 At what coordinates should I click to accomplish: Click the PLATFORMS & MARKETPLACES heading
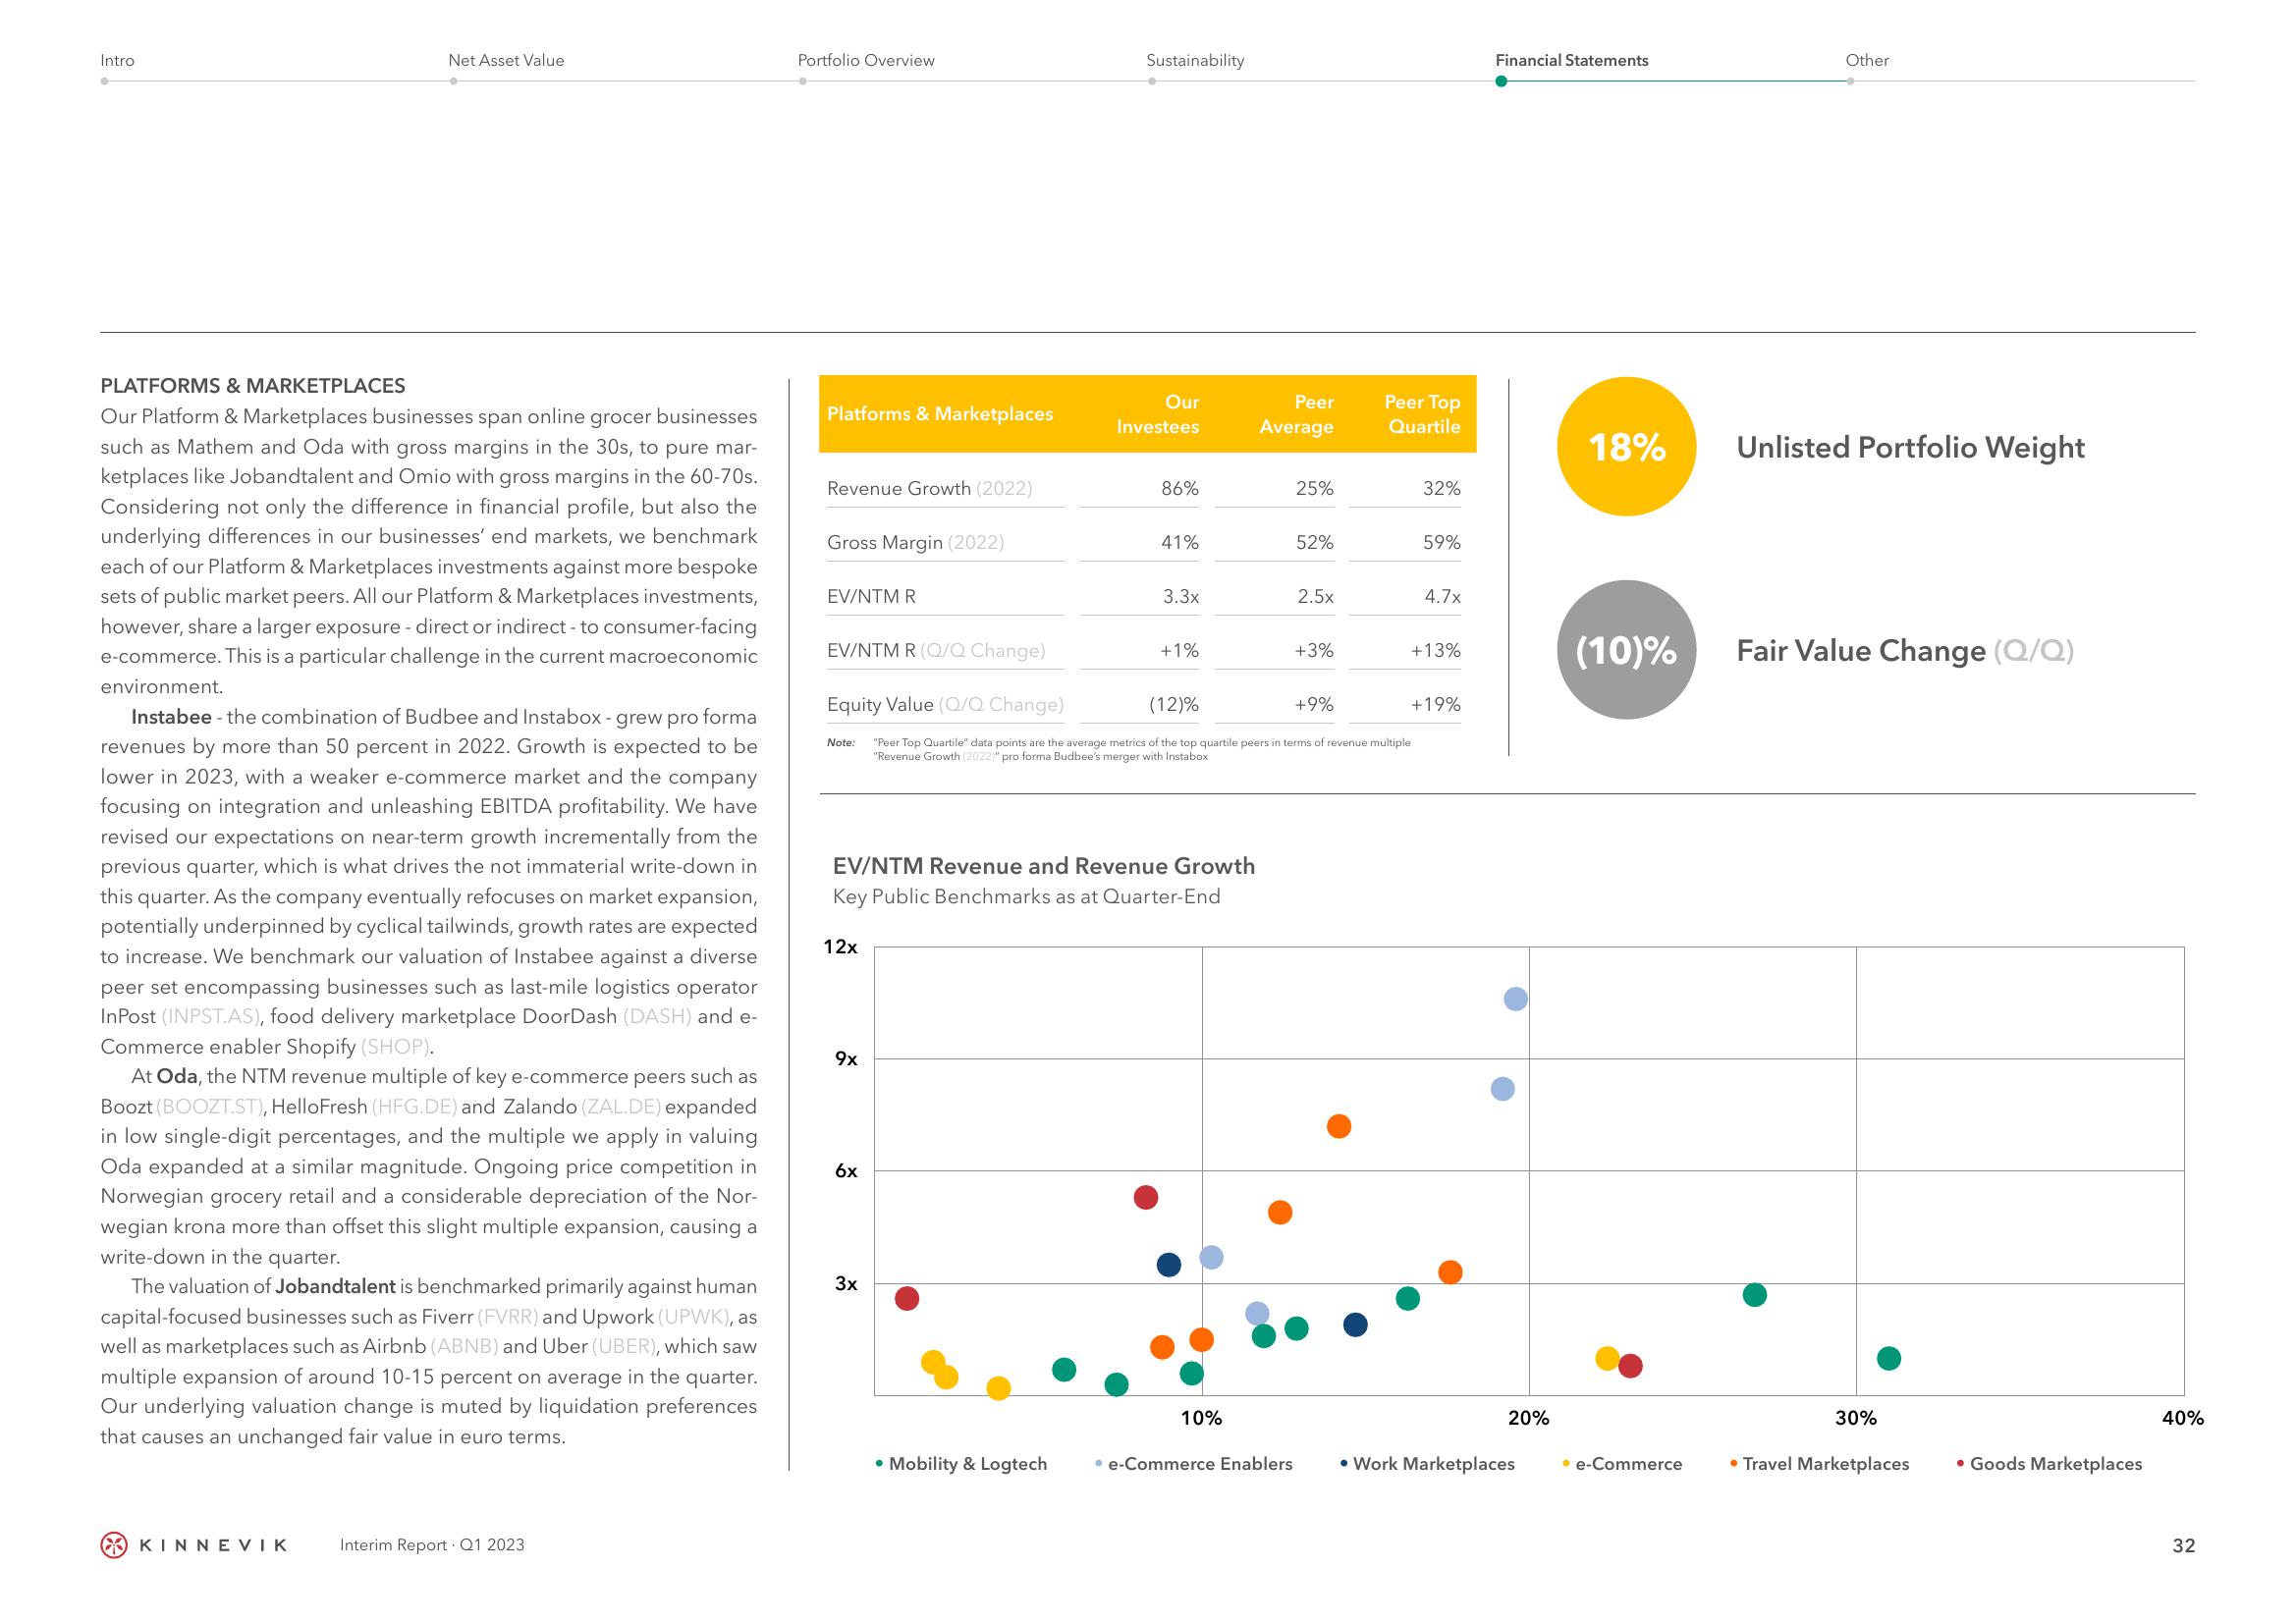tap(253, 386)
